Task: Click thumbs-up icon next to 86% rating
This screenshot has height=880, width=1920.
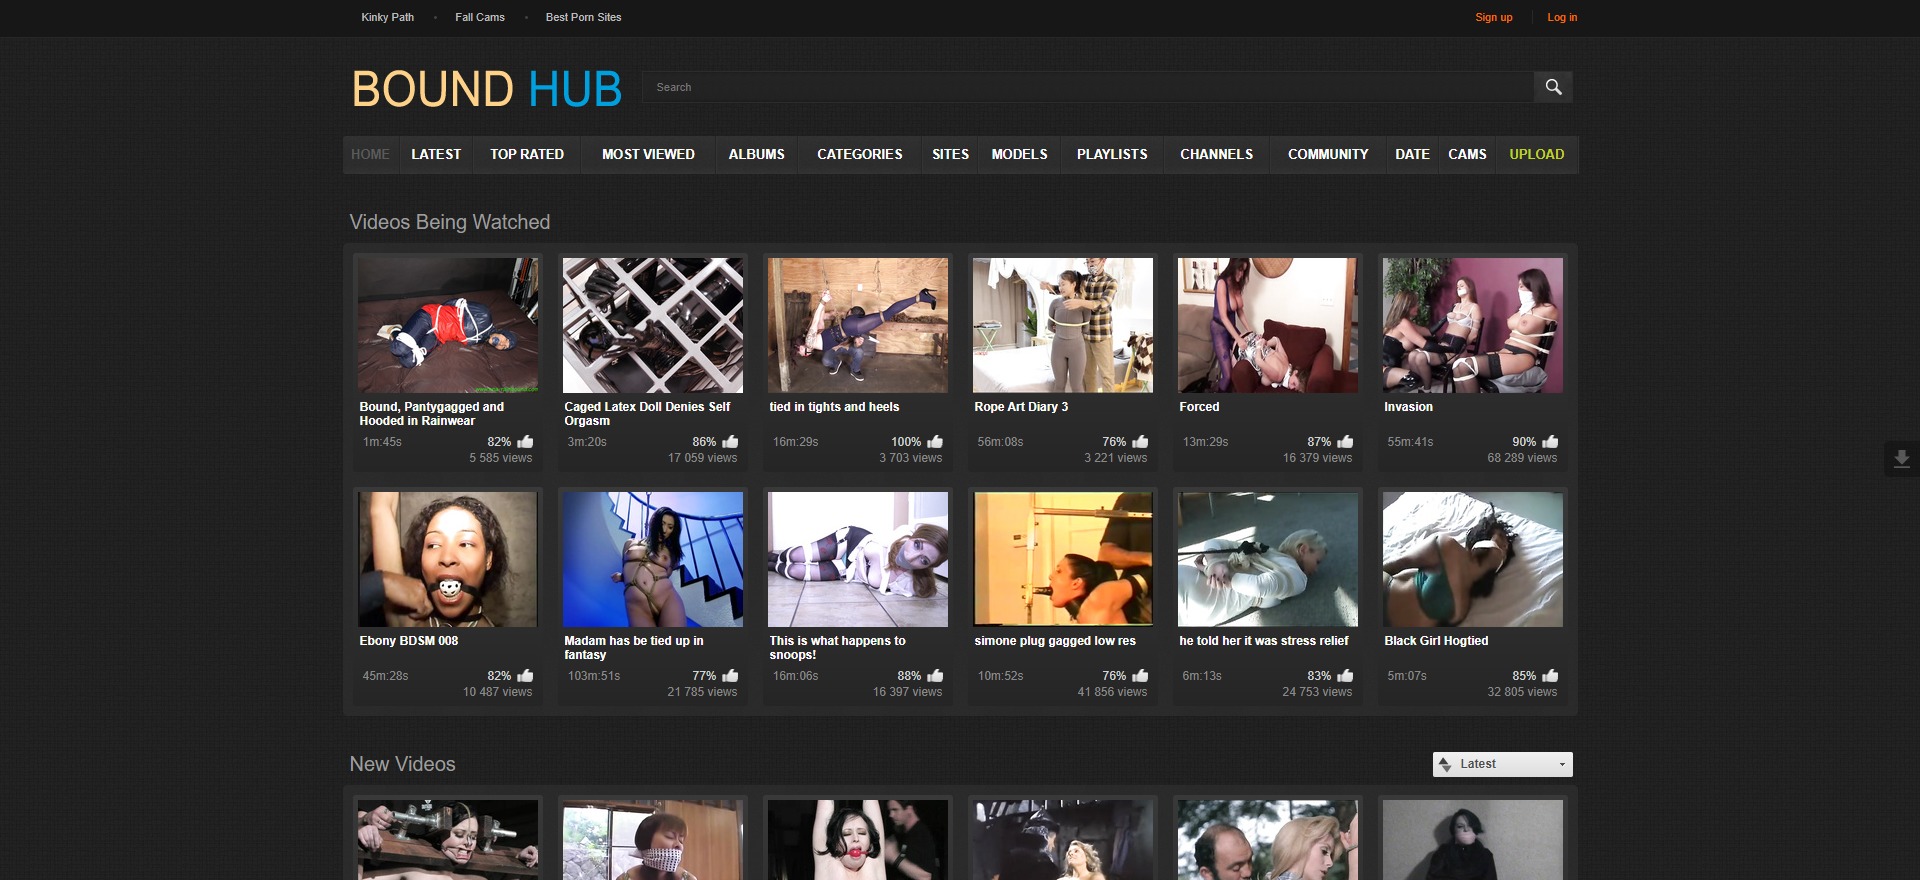Action: pyautogui.click(x=730, y=442)
